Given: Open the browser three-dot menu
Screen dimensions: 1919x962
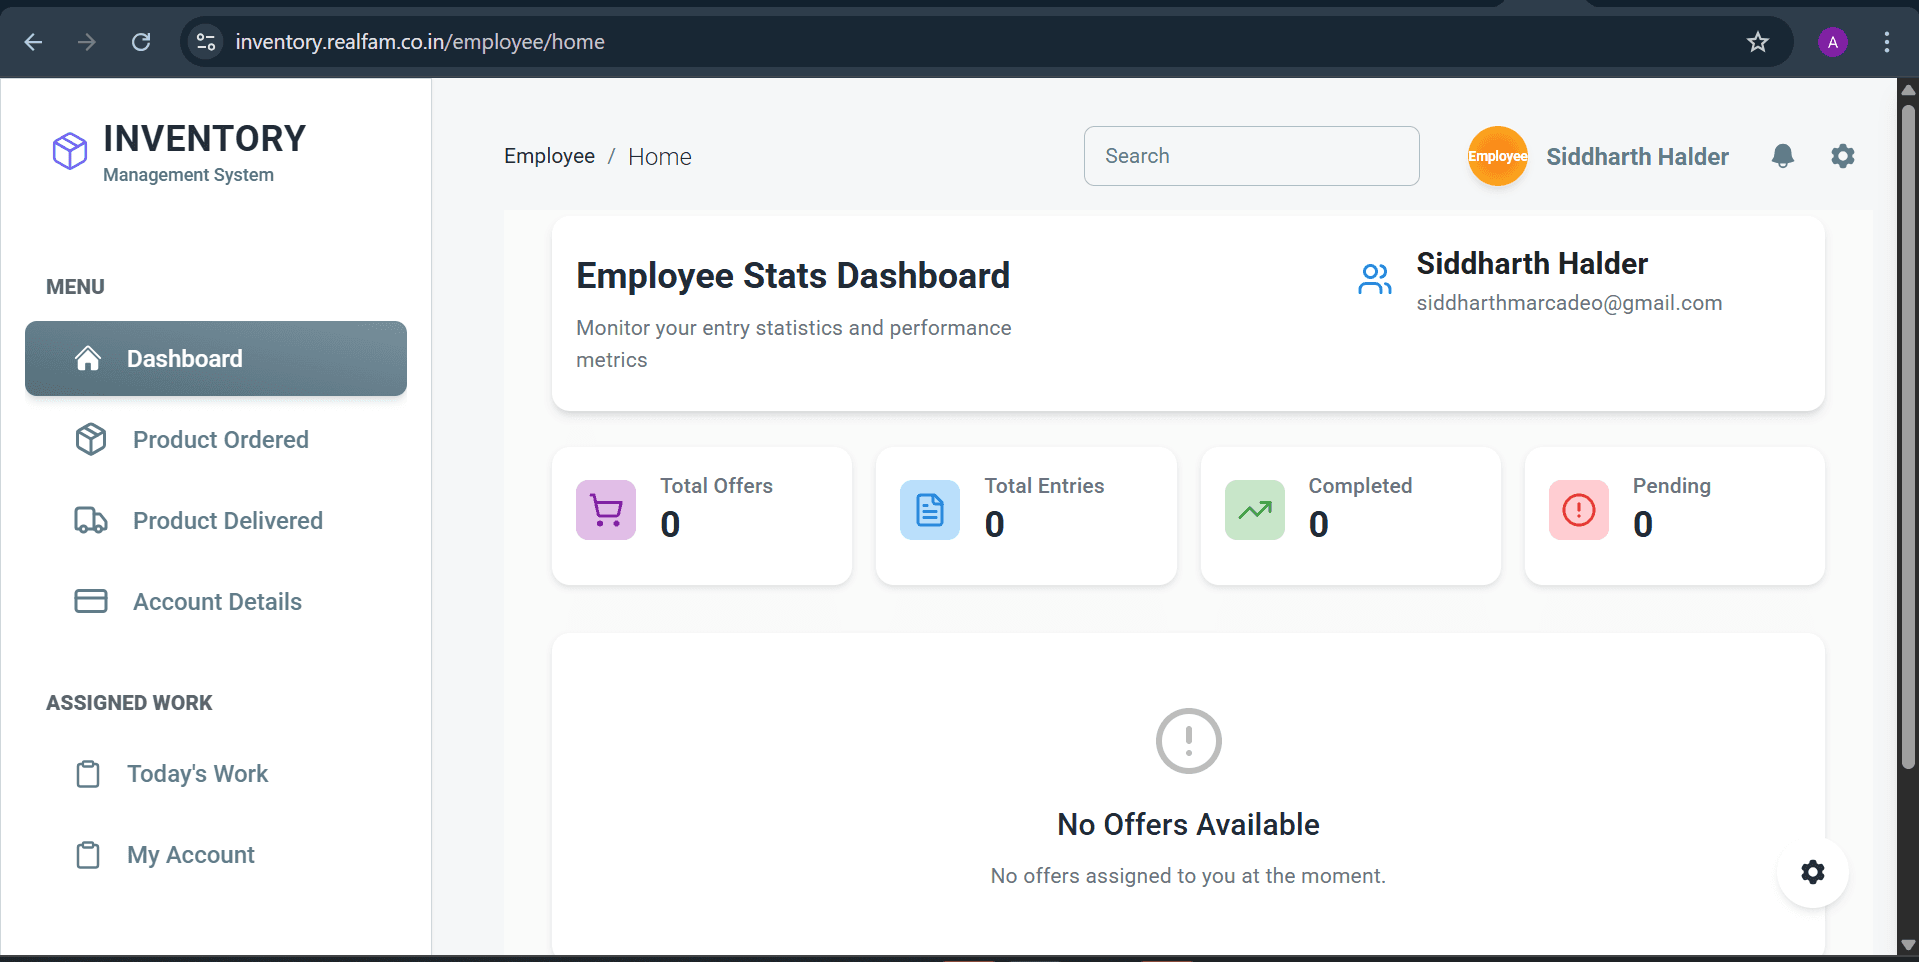Looking at the screenshot, I should [x=1887, y=42].
